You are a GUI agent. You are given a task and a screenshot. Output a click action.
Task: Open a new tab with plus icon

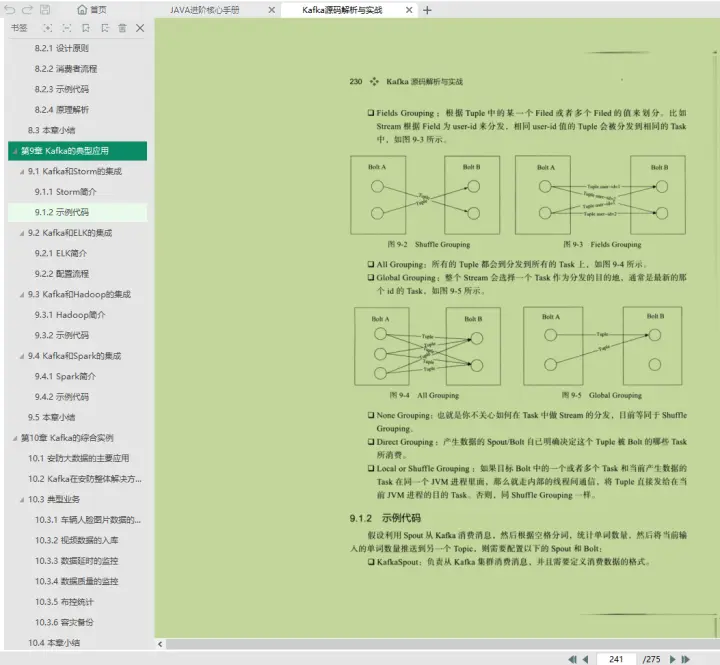[x=427, y=10]
